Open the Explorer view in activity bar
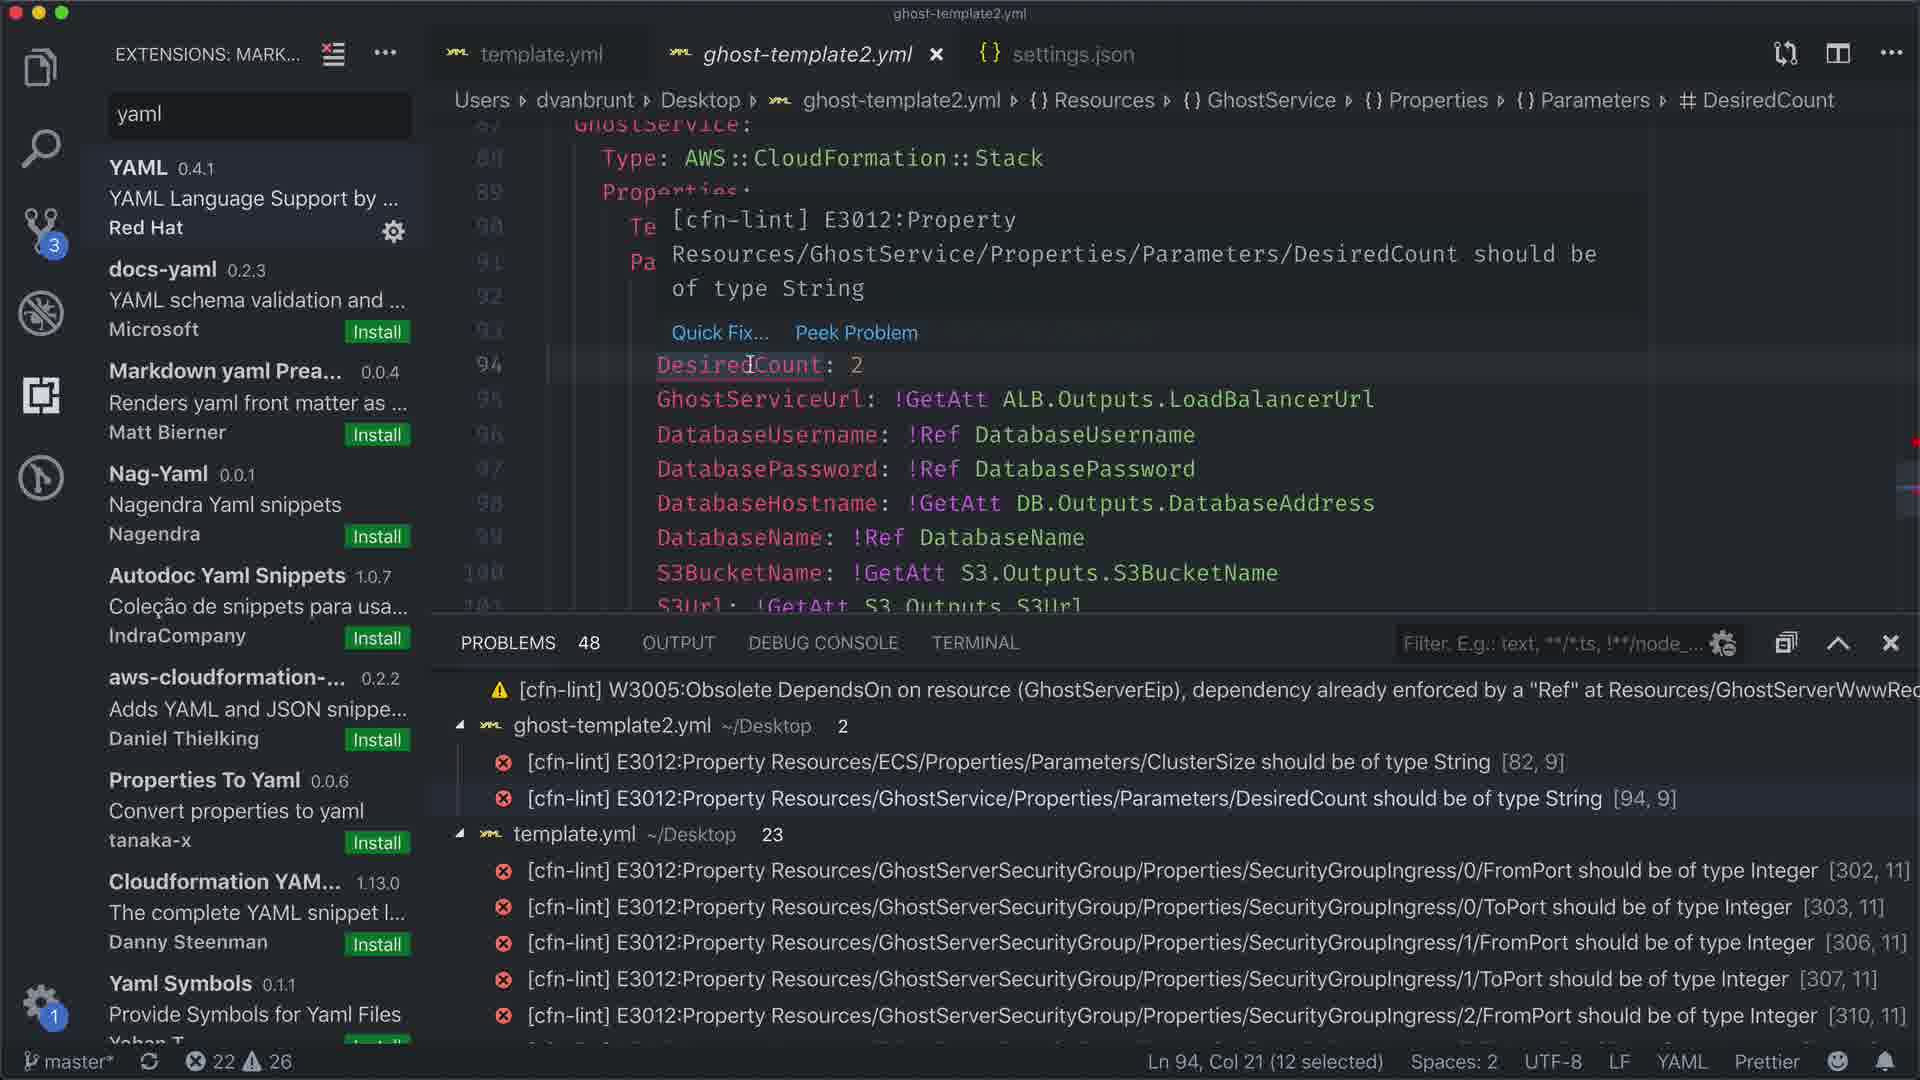1920x1080 pixels. [x=40, y=68]
